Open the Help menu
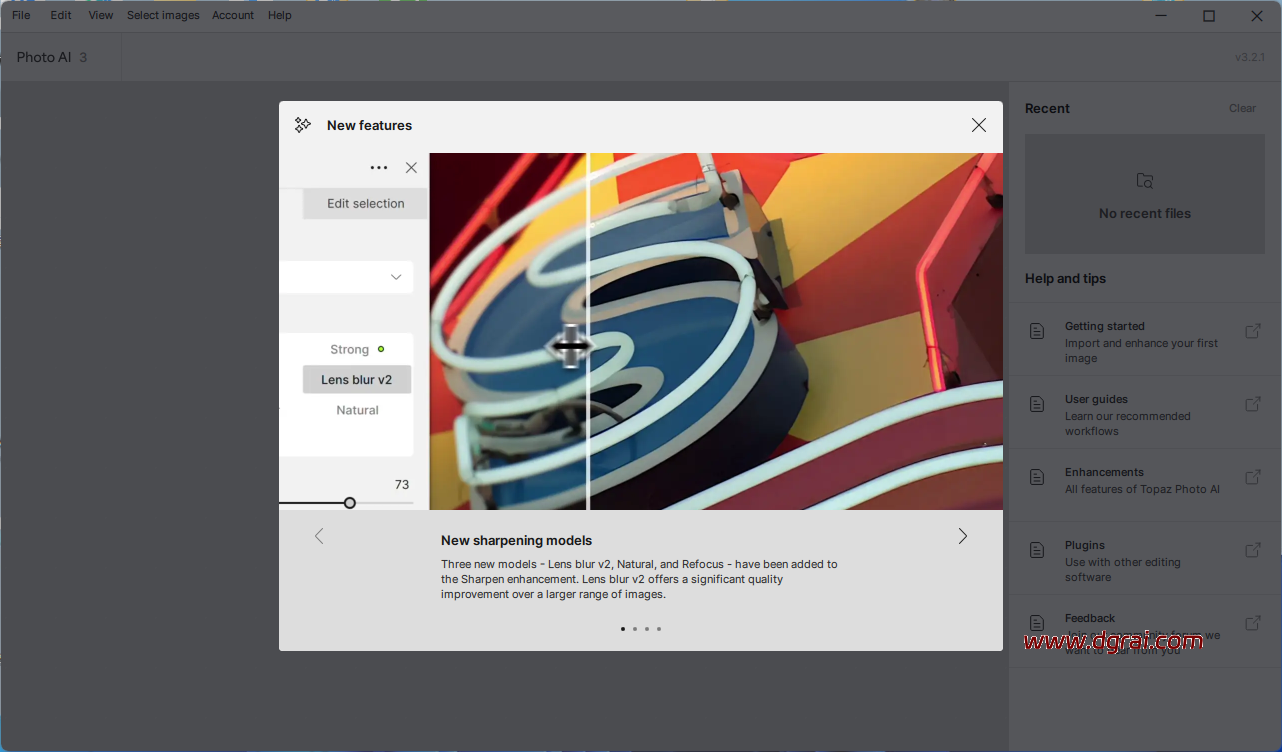1282x752 pixels. pyautogui.click(x=280, y=15)
